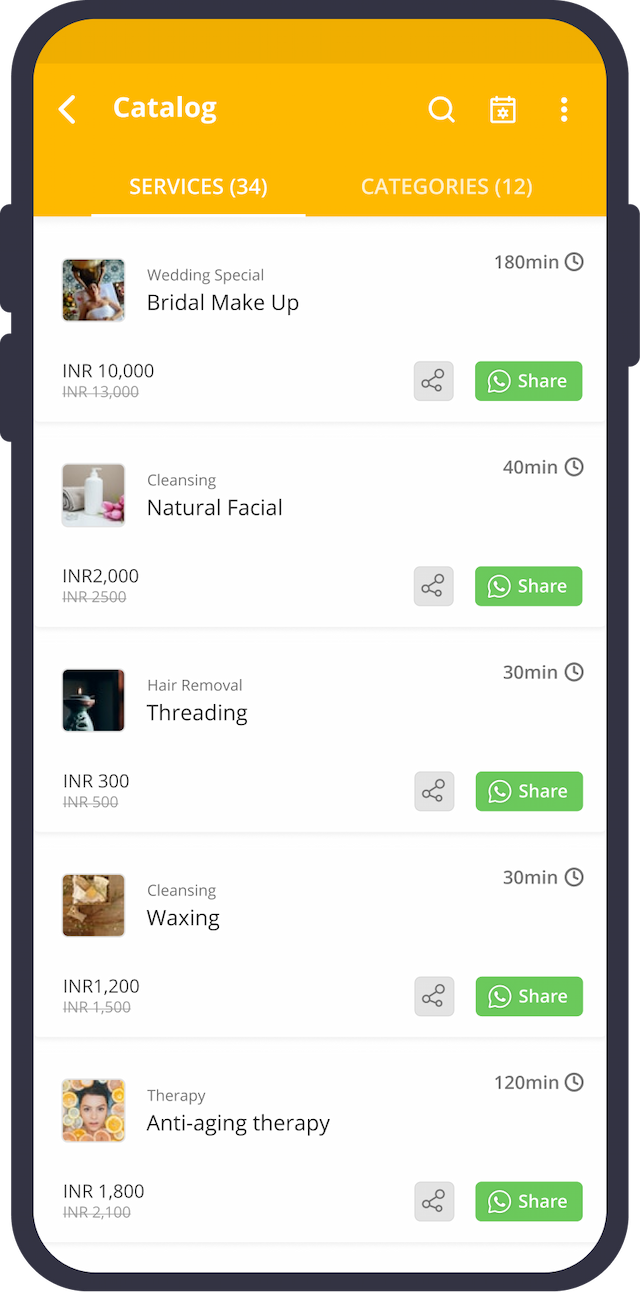The height and width of the screenshot is (1292, 640).
Task: Share Threading via WhatsApp button
Action: click(x=528, y=791)
